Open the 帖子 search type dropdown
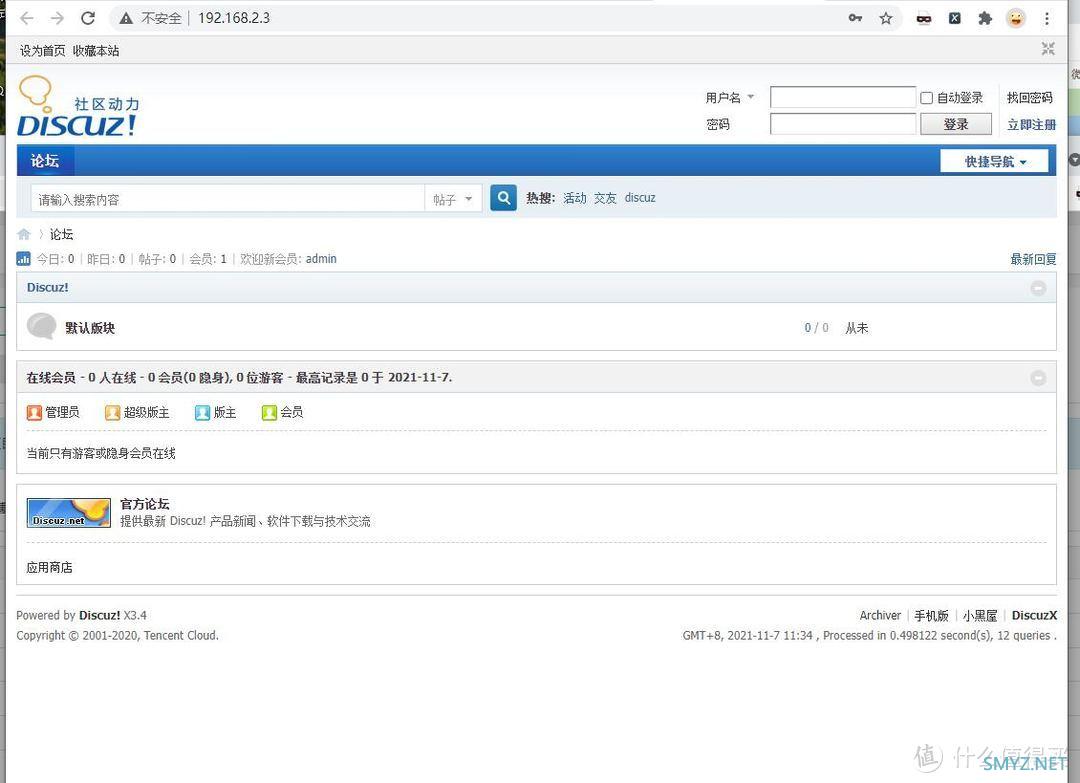1080x783 pixels. click(453, 199)
